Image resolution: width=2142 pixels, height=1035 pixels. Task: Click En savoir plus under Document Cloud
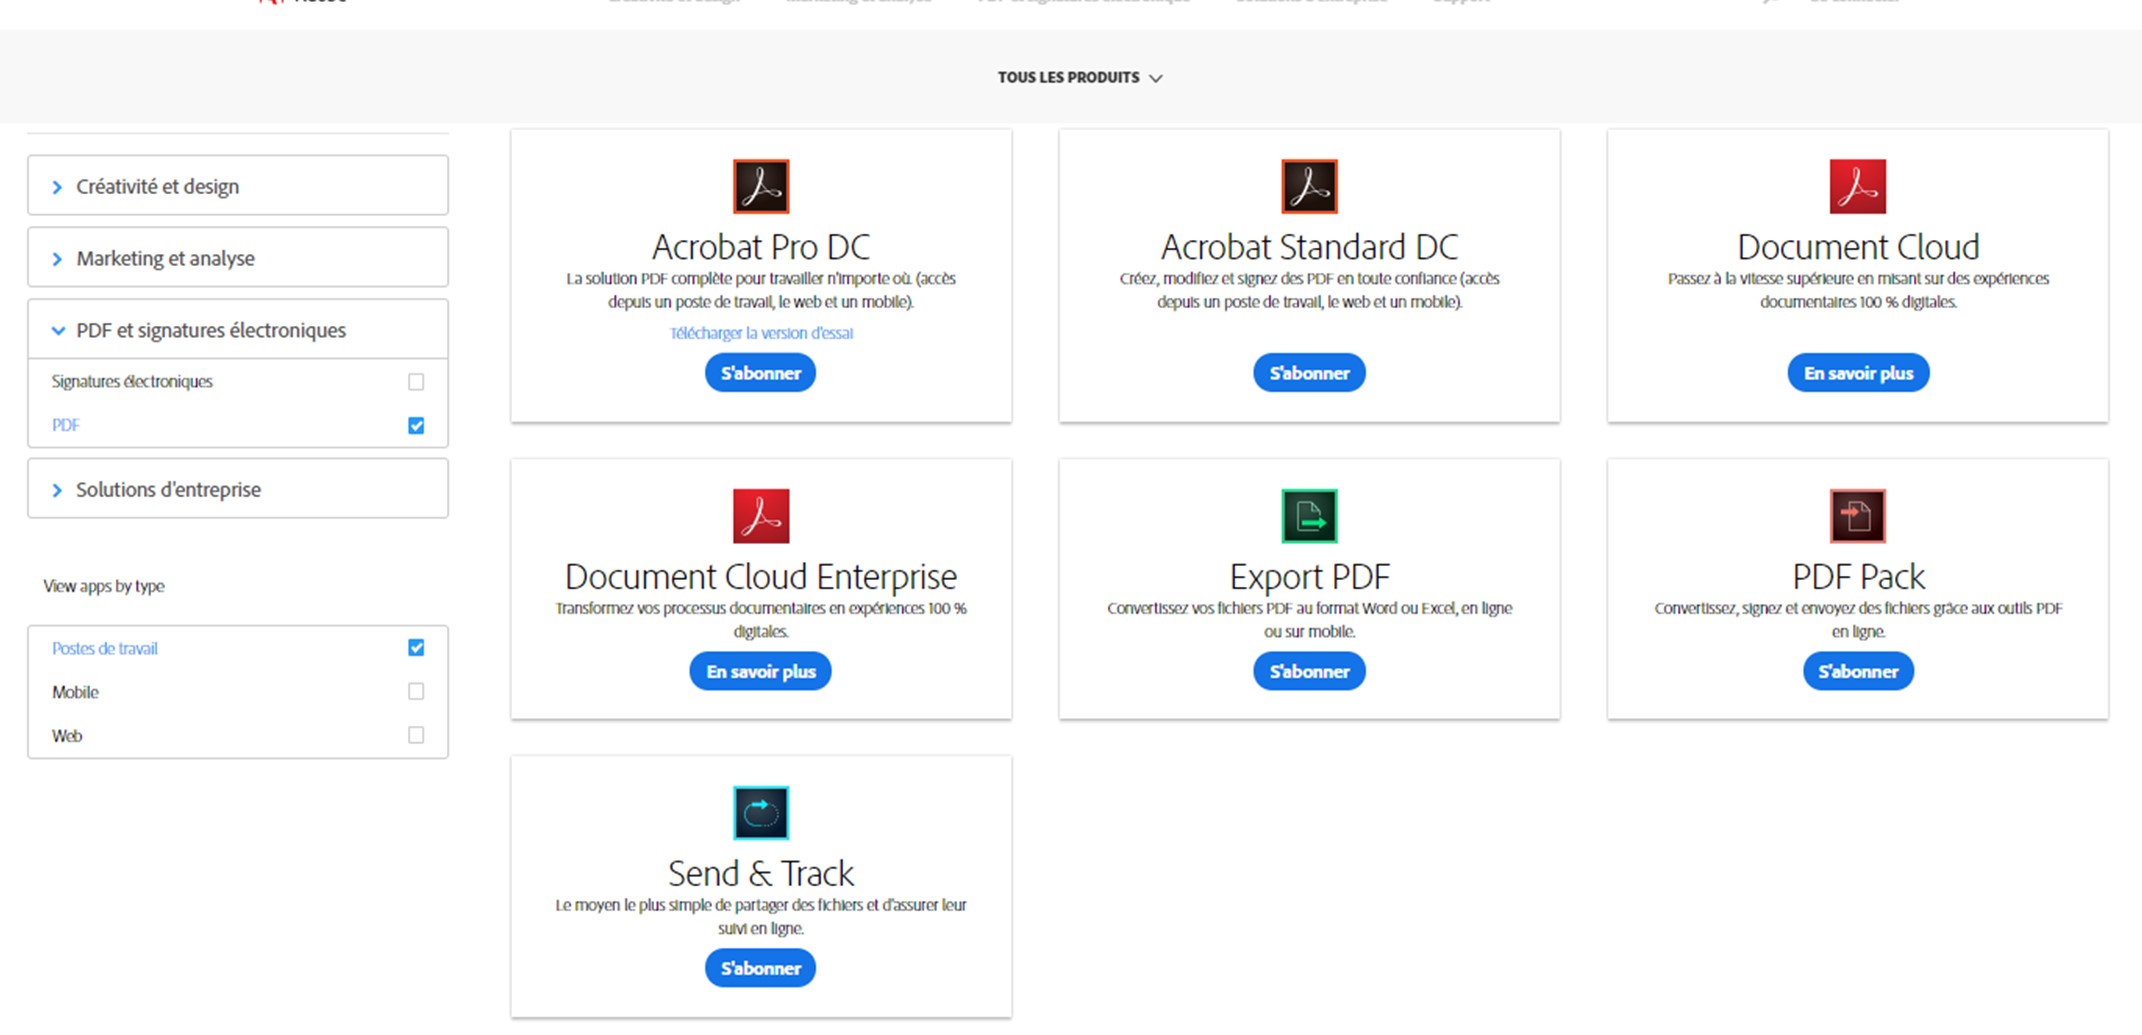pyautogui.click(x=1858, y=373)
